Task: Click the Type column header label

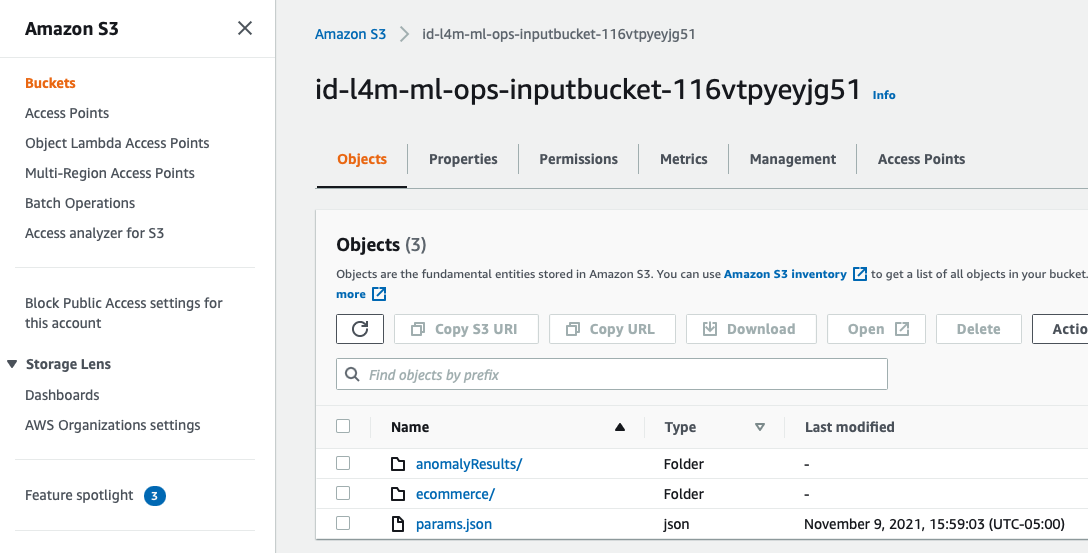Action: [x=680, y=427]
